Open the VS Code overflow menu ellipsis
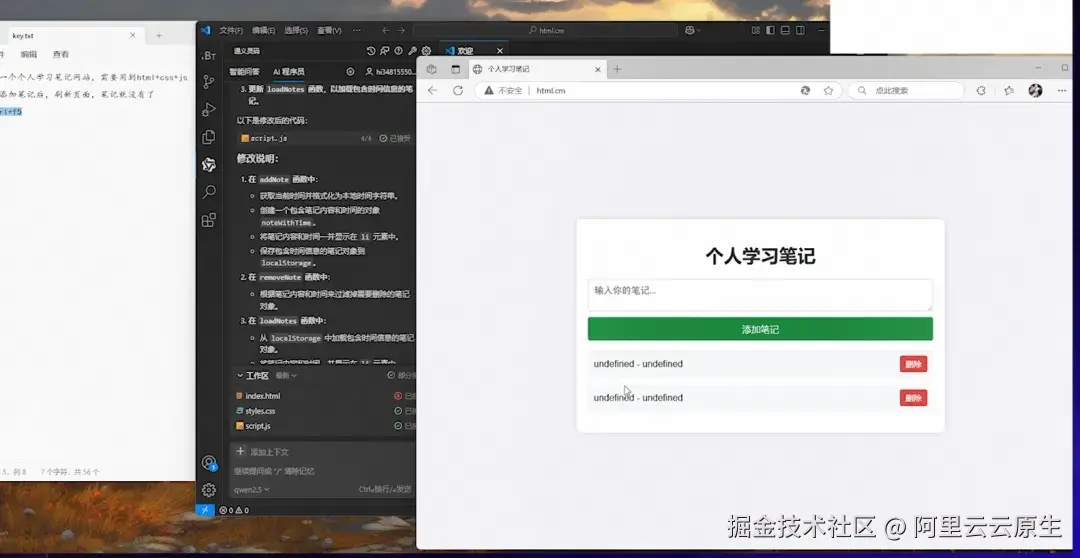1080x558 pixels. pyautogui.click(x=357, y=30)
